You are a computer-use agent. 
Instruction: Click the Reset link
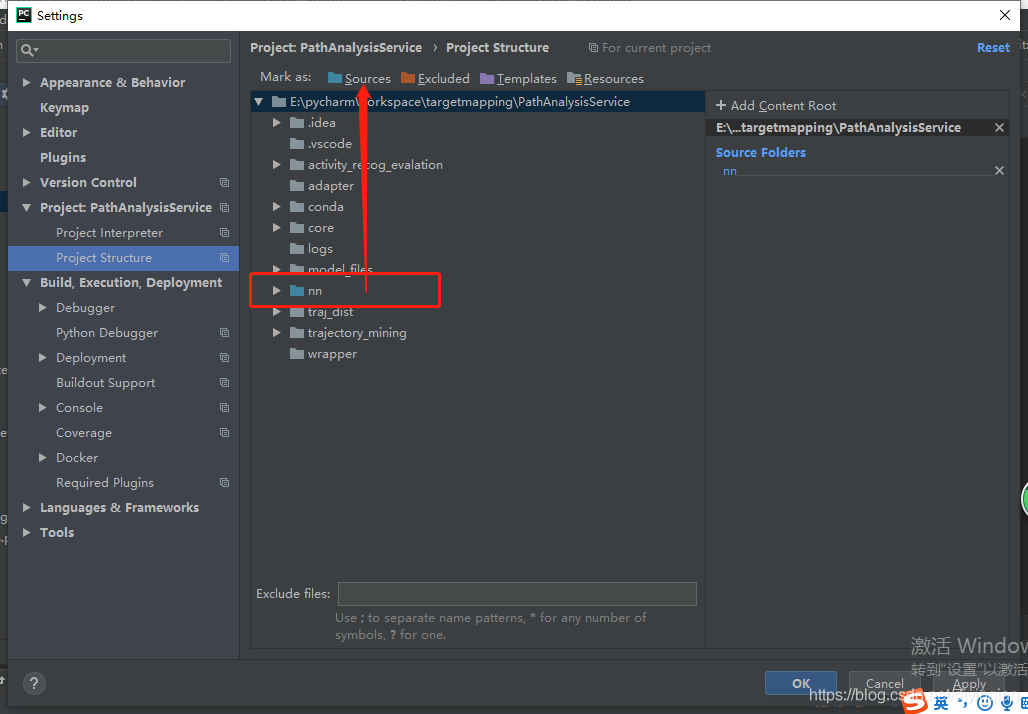click(x=993, y=48)
